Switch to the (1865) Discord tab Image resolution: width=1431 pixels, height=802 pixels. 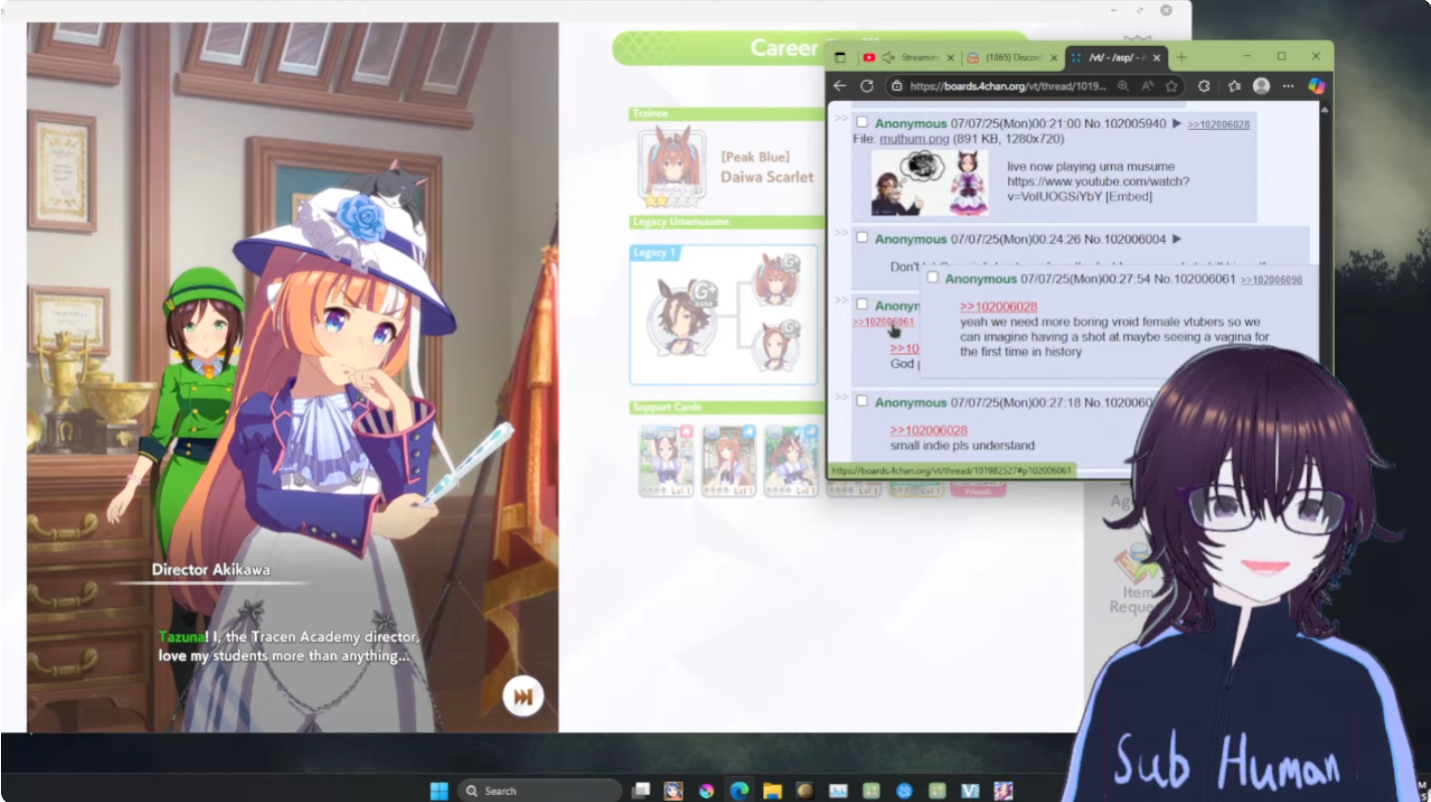[1012, 57]
